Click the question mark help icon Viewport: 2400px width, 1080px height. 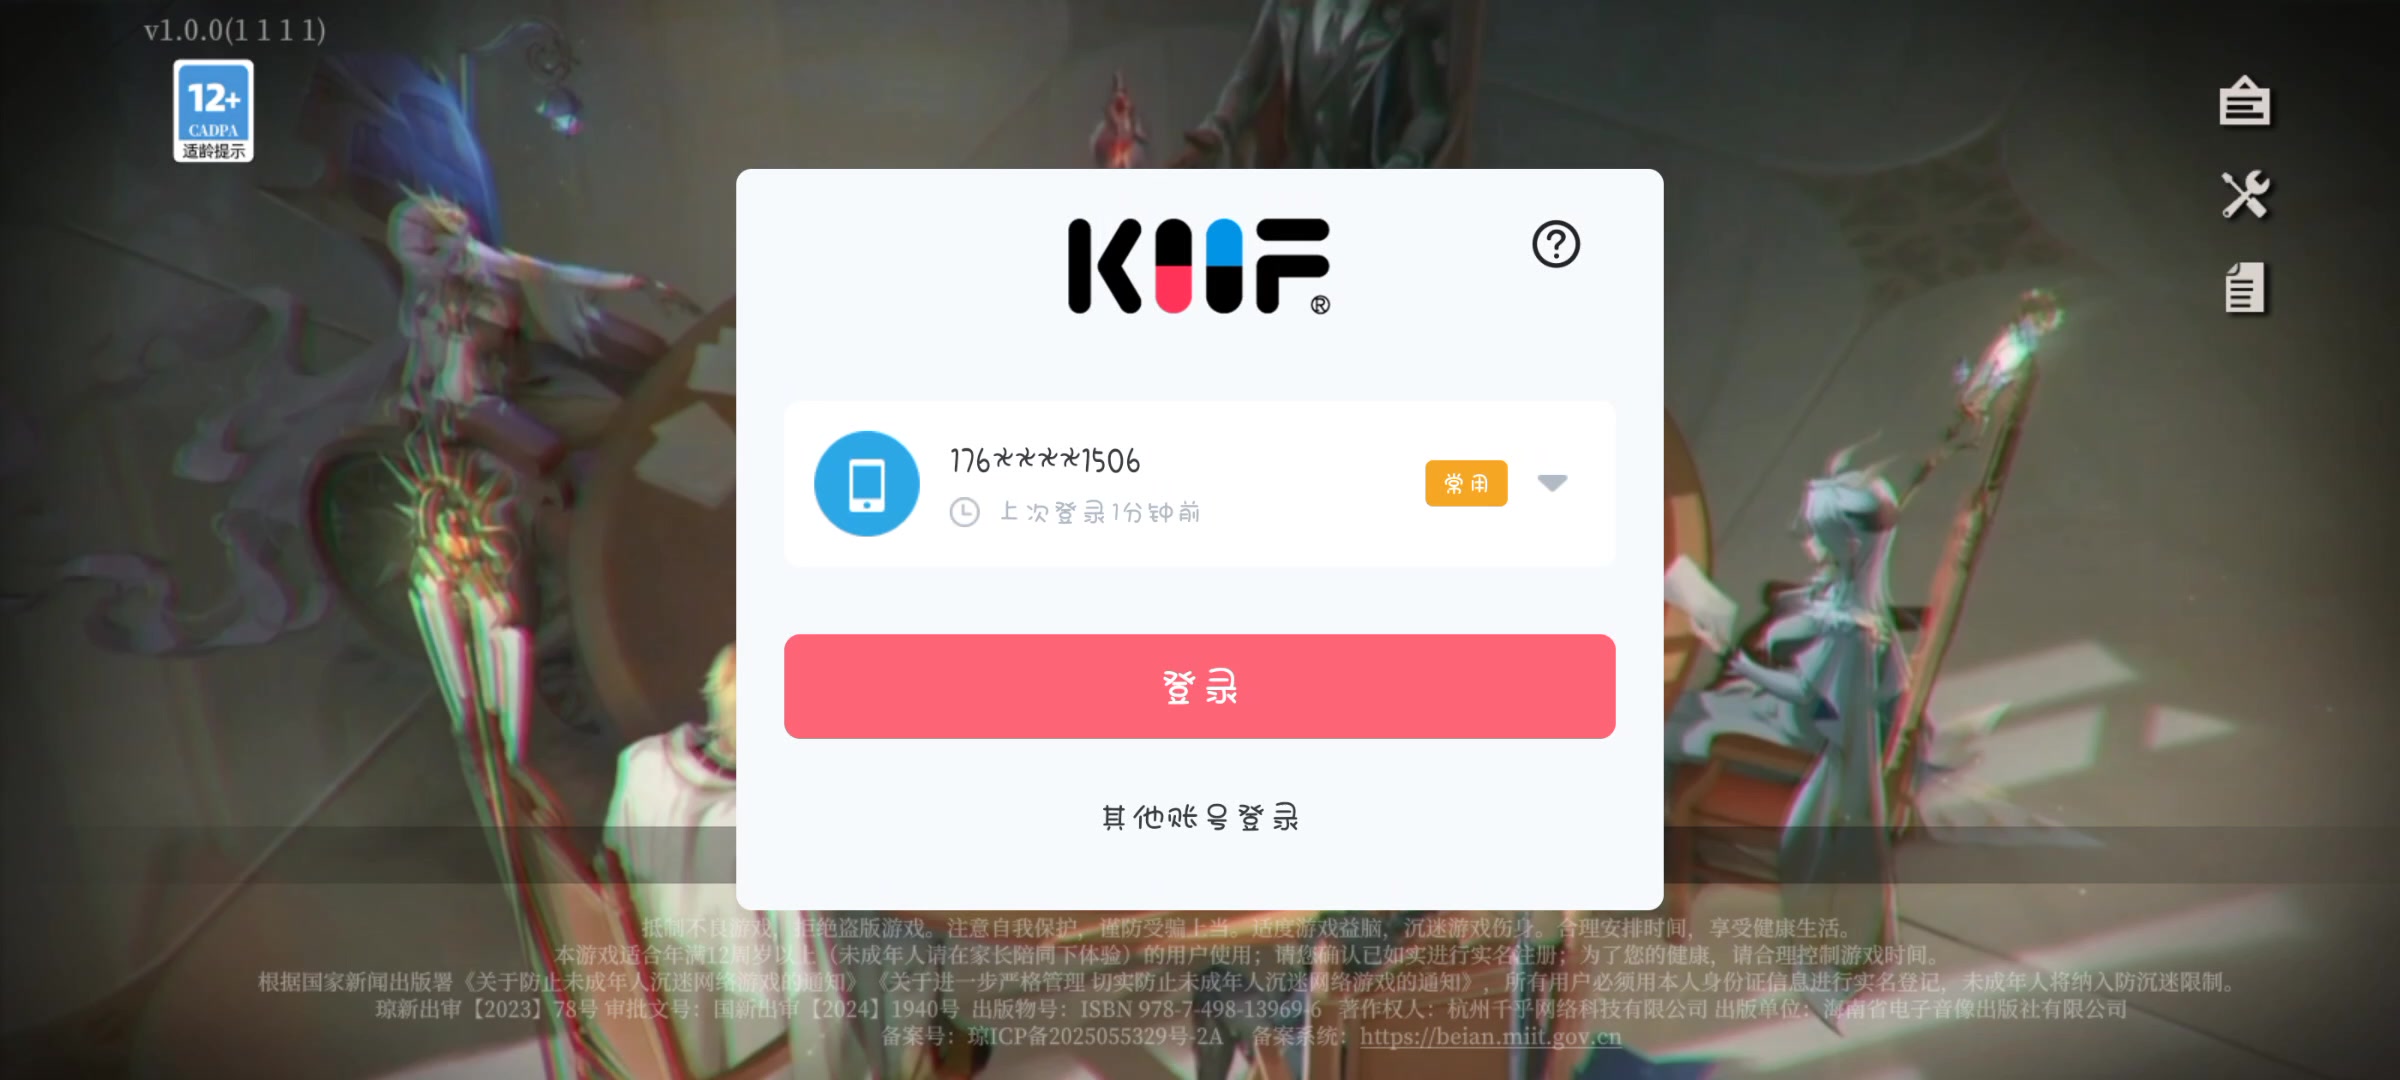click(x=1556, y=244)
